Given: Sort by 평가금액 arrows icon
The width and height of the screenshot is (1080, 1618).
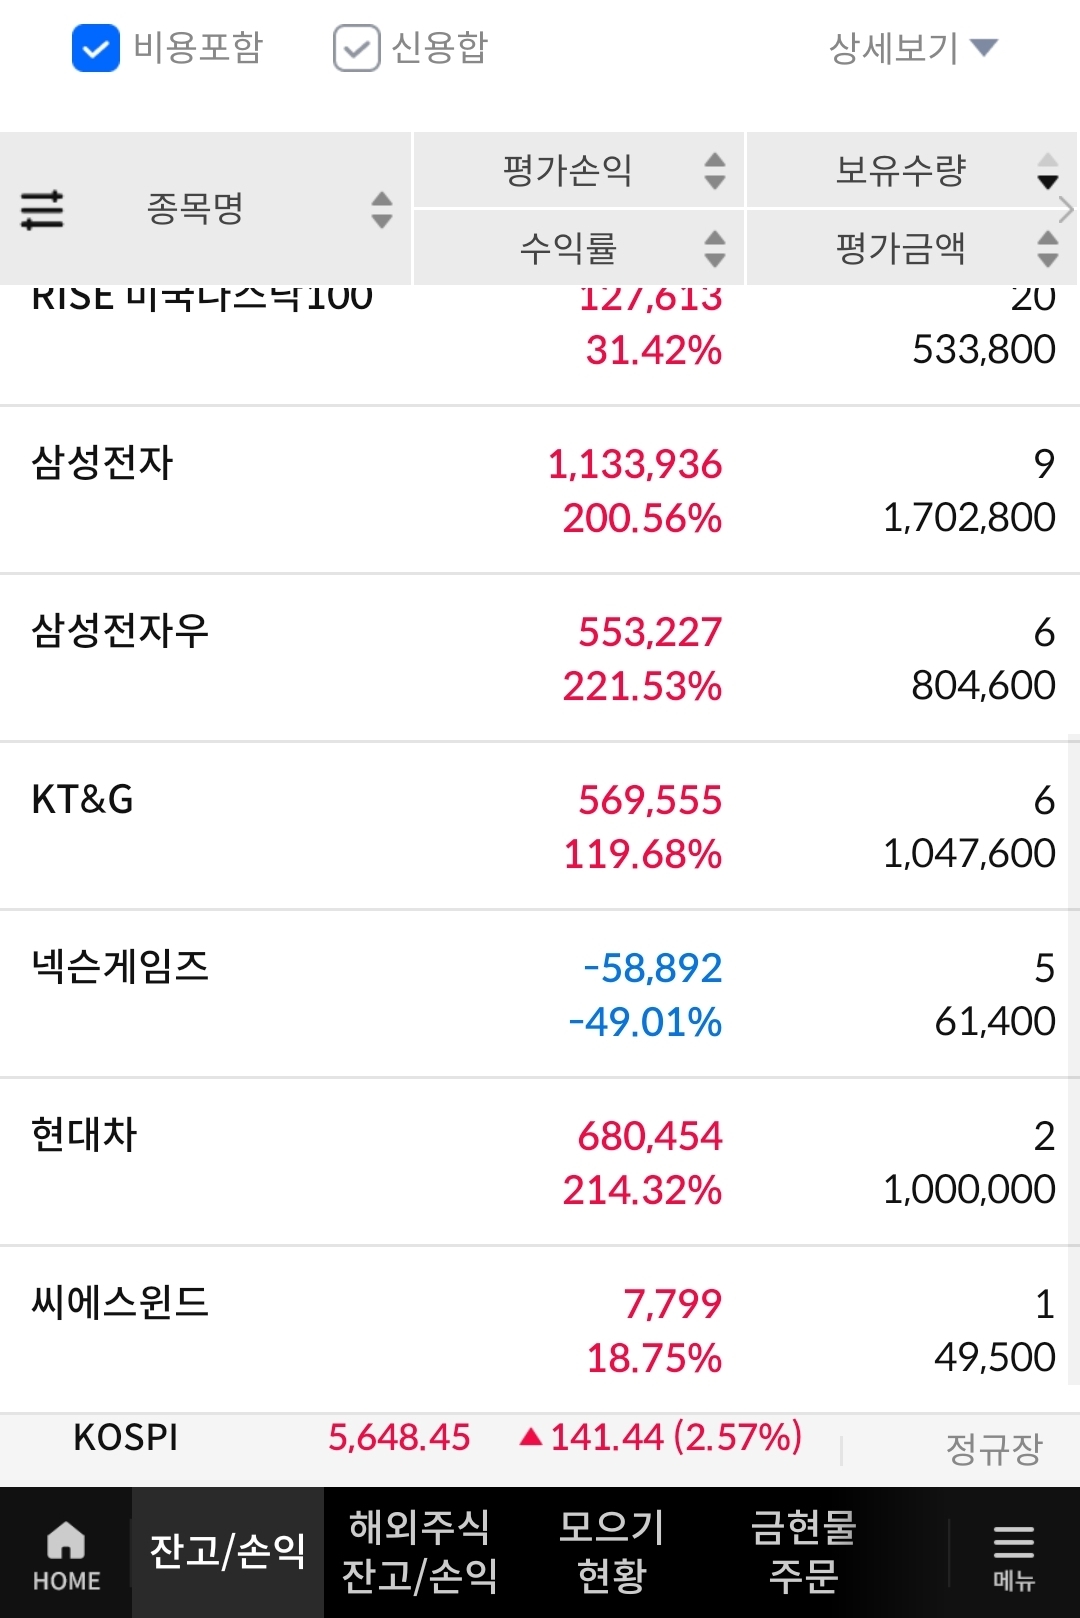Looking at the screenshot, I should (x=1047, y=248).
